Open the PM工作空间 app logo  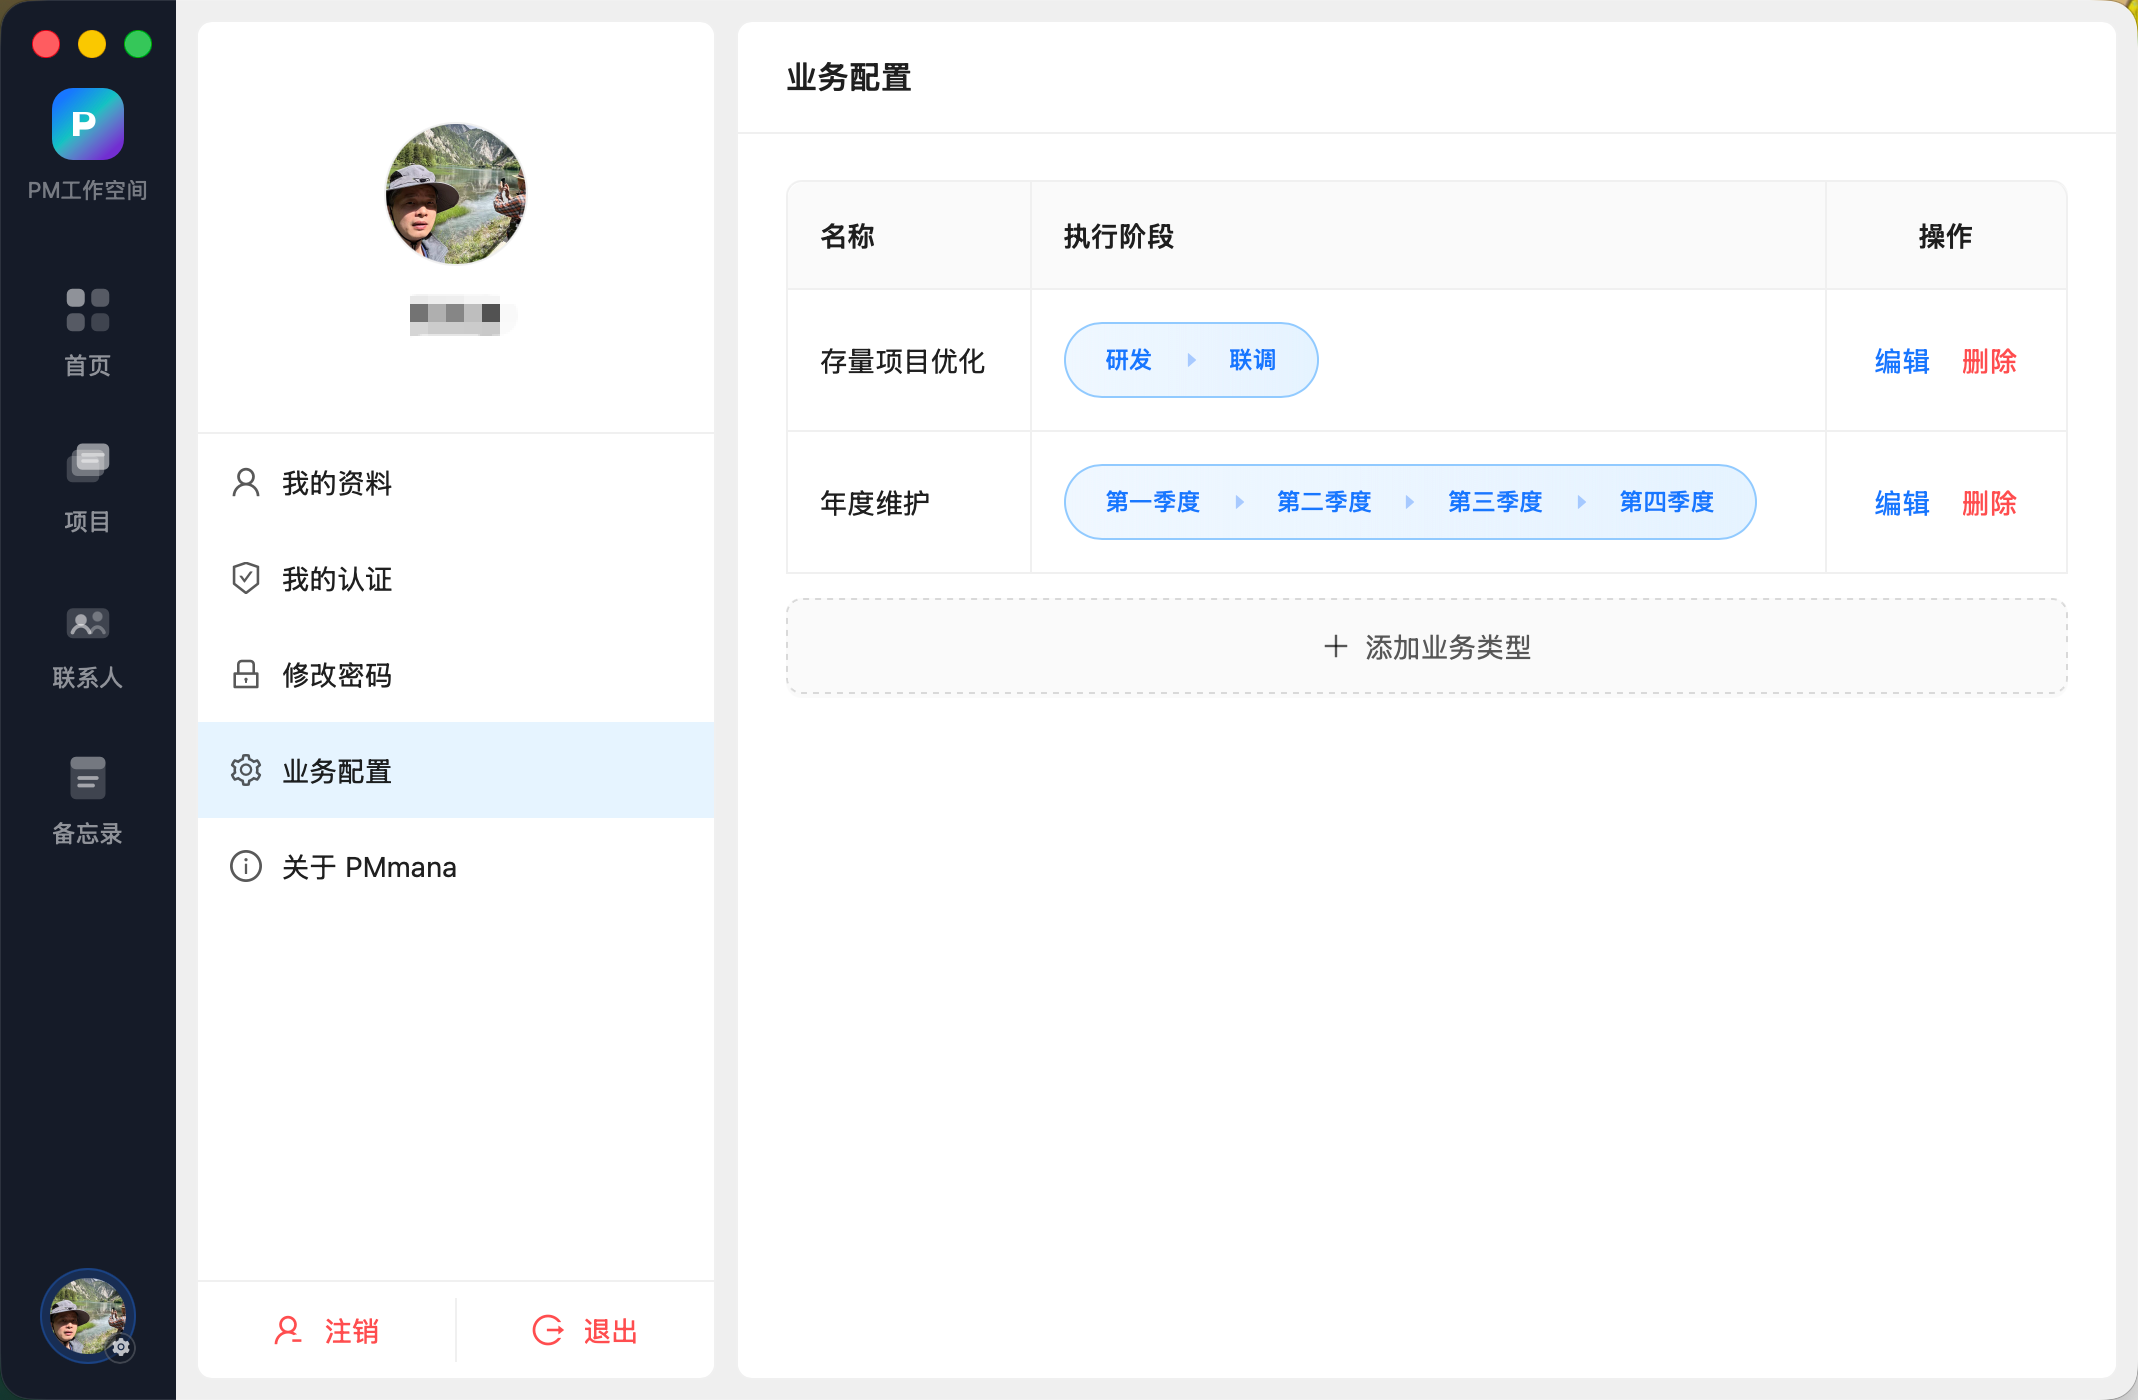coord(88,124)
